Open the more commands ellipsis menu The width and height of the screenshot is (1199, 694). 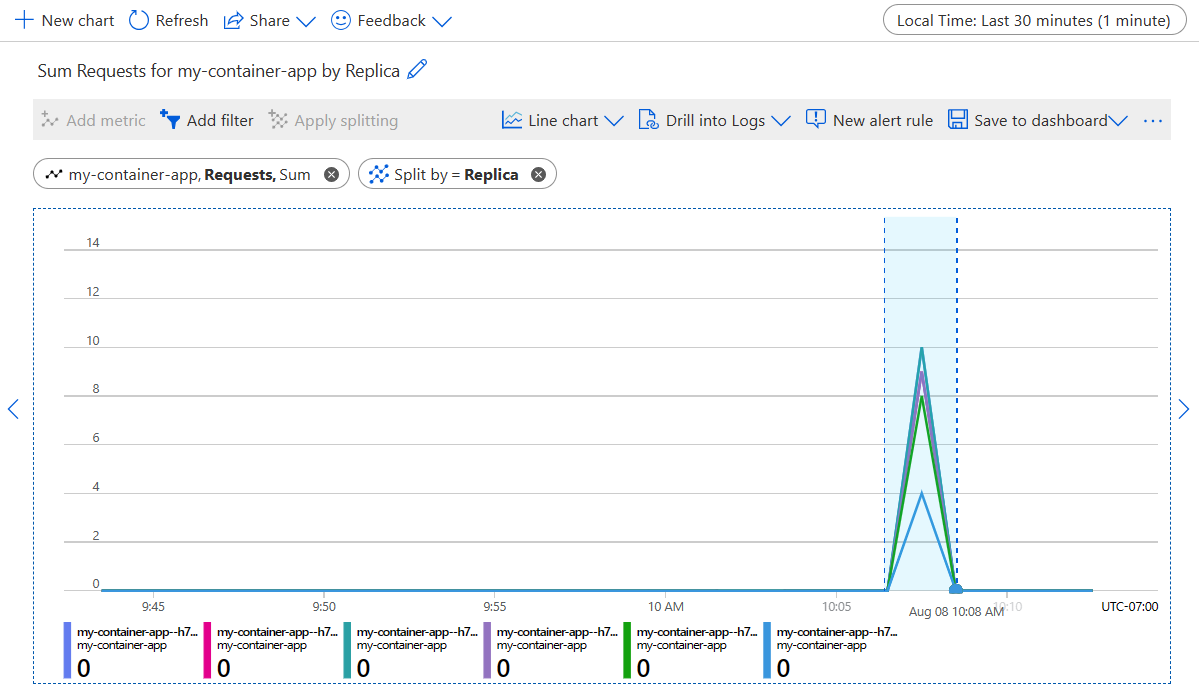click(x=1152, y=120)
